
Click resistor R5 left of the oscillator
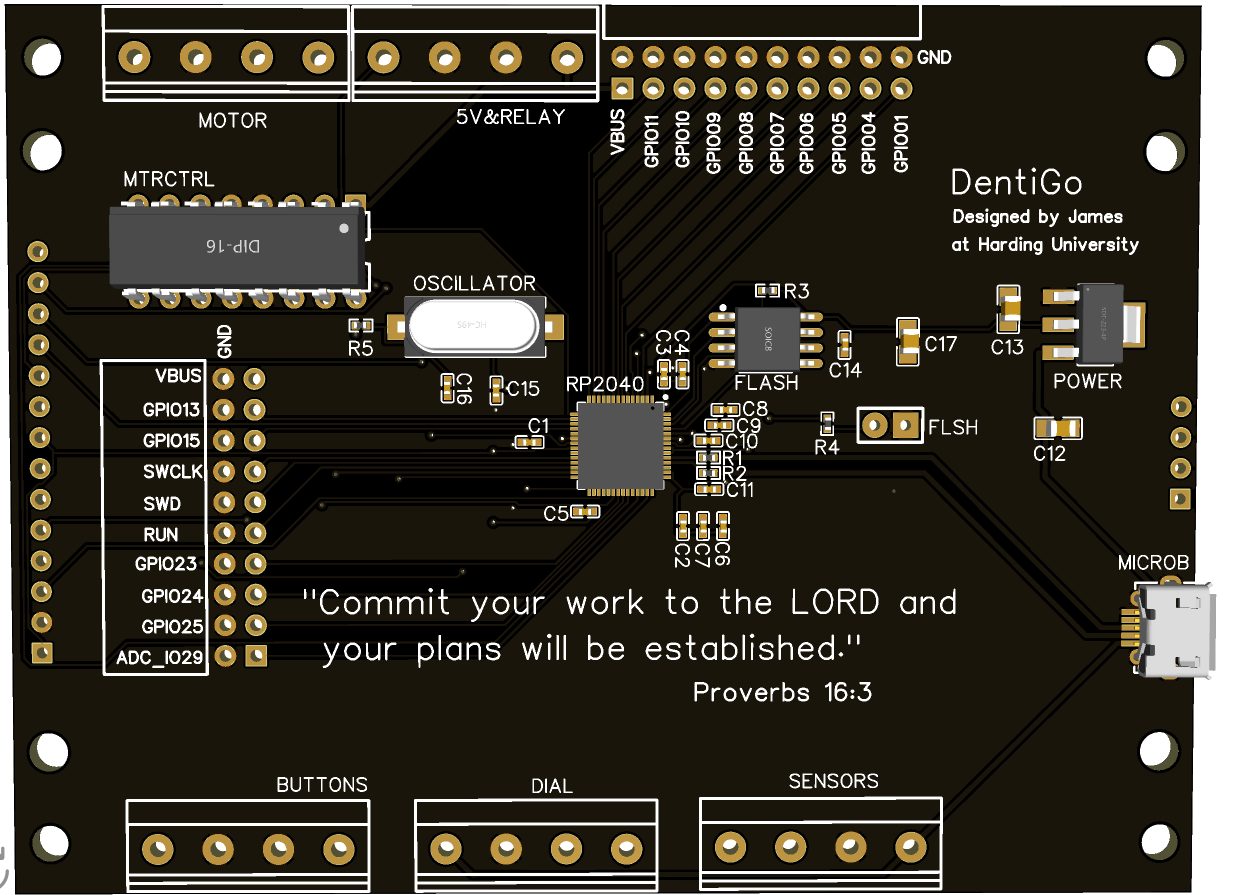[x=360, y=326]
